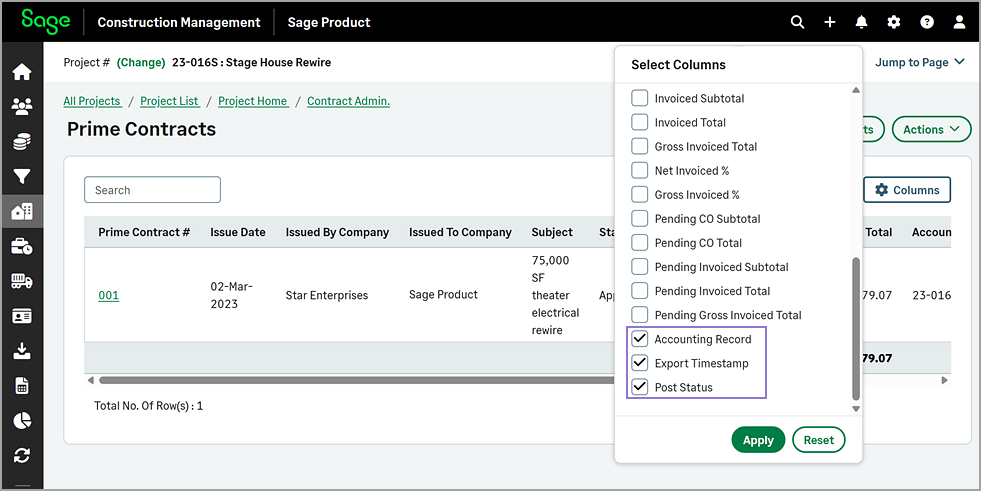The width and height of the screenshot is (981, 491).
Task: Reset the column selection
Action: pos(818,440)
